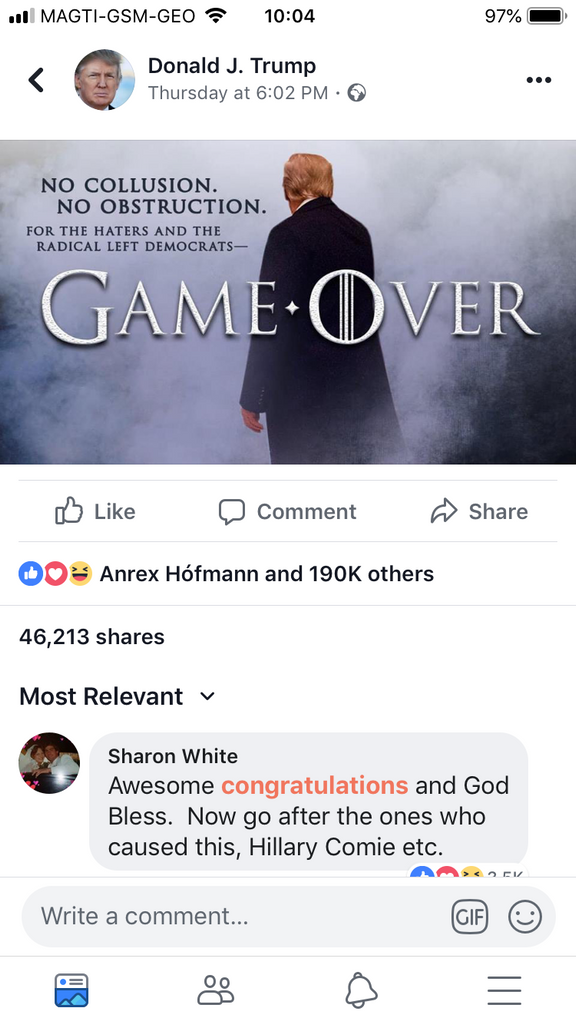Open the three-dot post options menu

[x=539, y=80]
